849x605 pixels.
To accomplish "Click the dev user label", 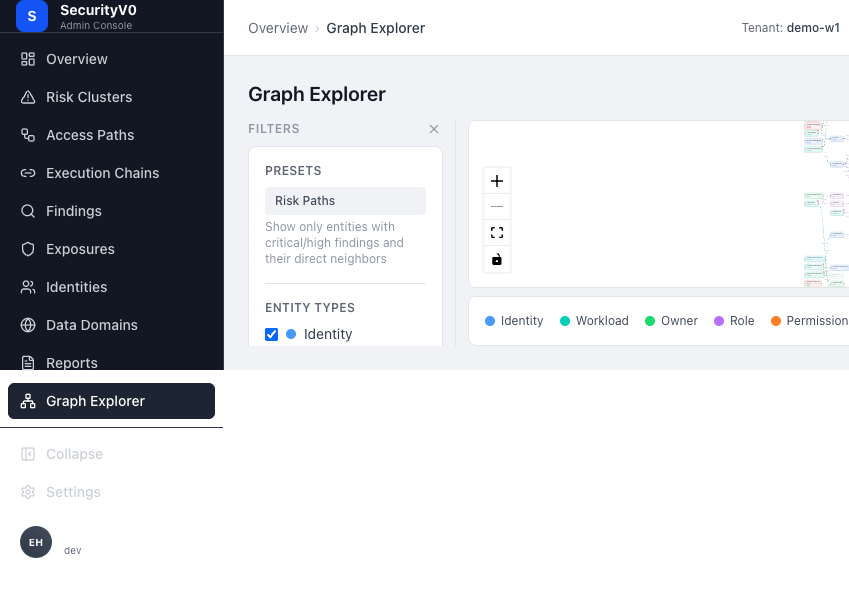I will 73,551.
